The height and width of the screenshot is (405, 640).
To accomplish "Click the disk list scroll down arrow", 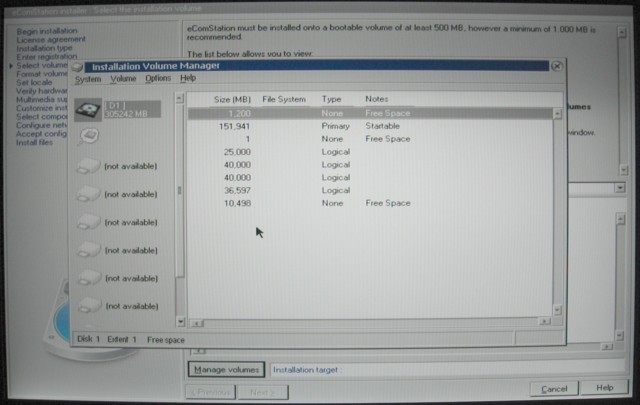I will pos(180,322).
